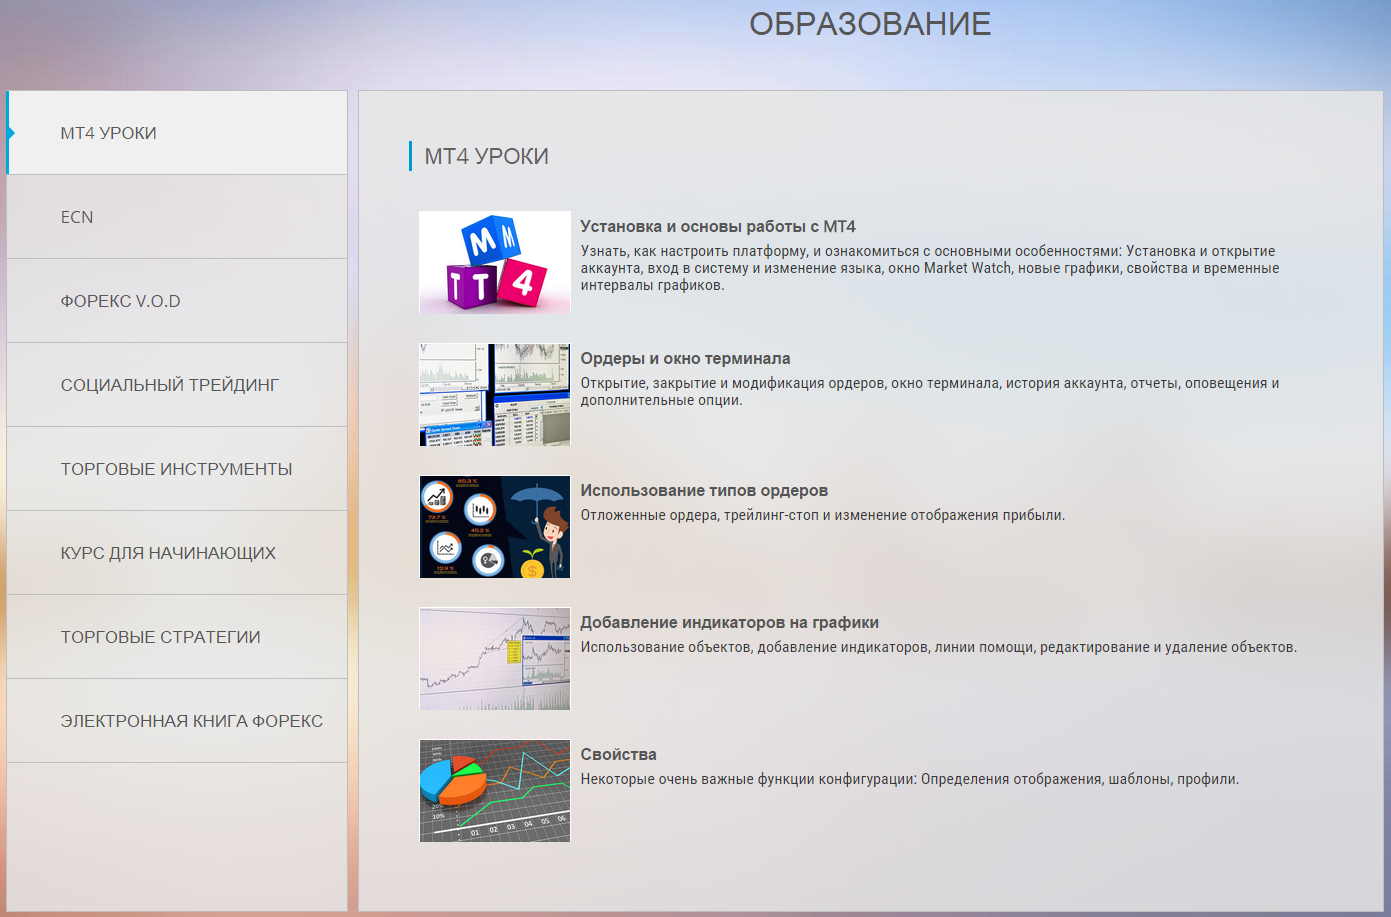Open the 'Свойства' lesson link

tap(618, 755)
